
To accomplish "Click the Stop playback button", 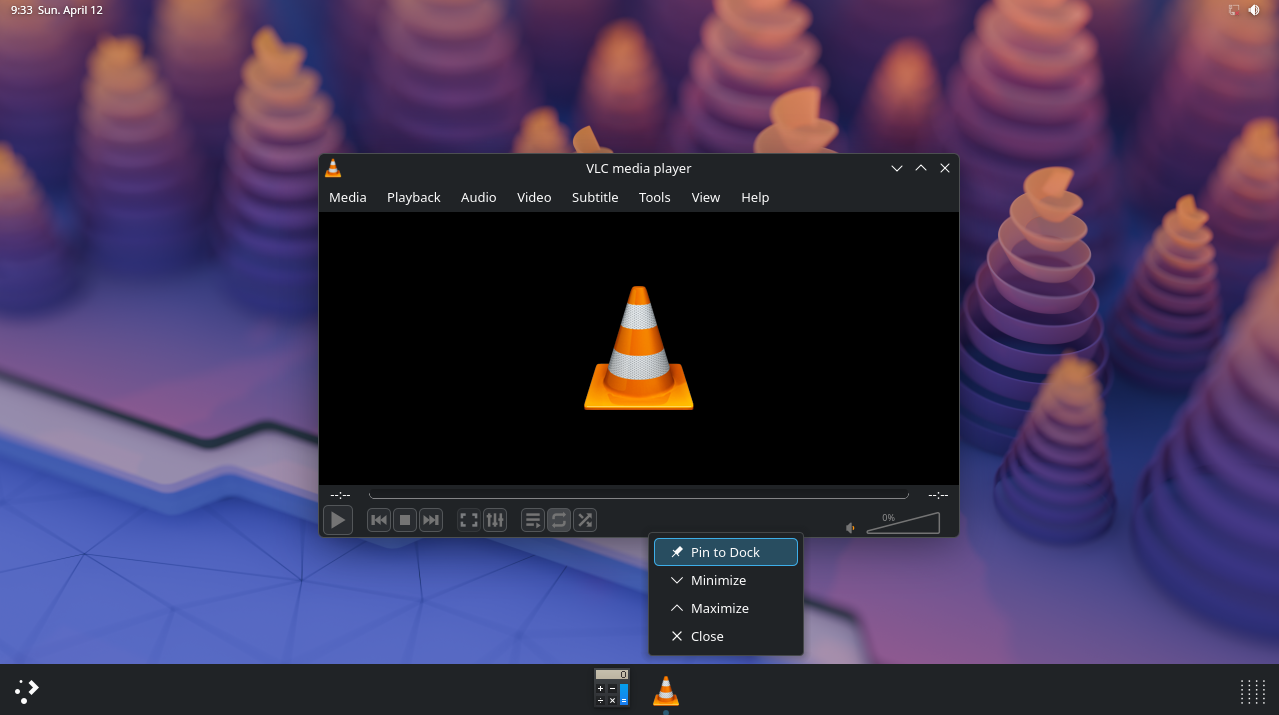I will click(x=405, y=520).
